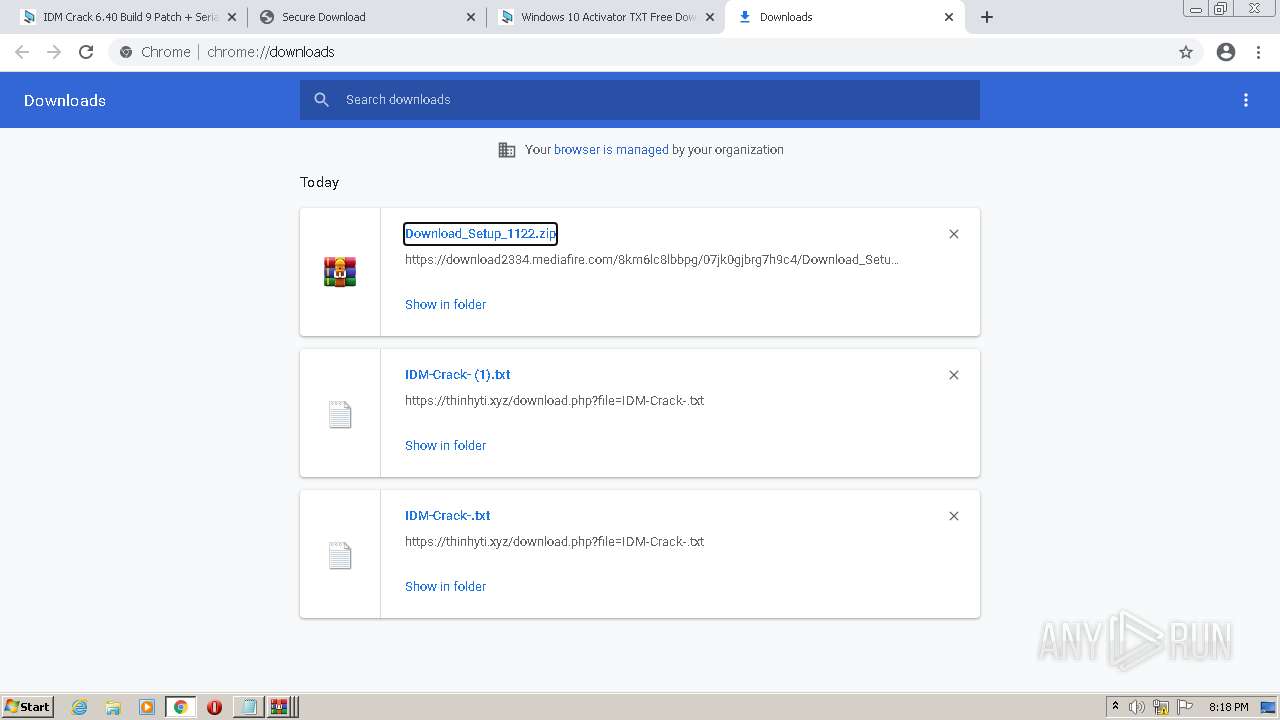Click the Downloads page heading
The image size is (1280, 720).
tap(65, 100)
